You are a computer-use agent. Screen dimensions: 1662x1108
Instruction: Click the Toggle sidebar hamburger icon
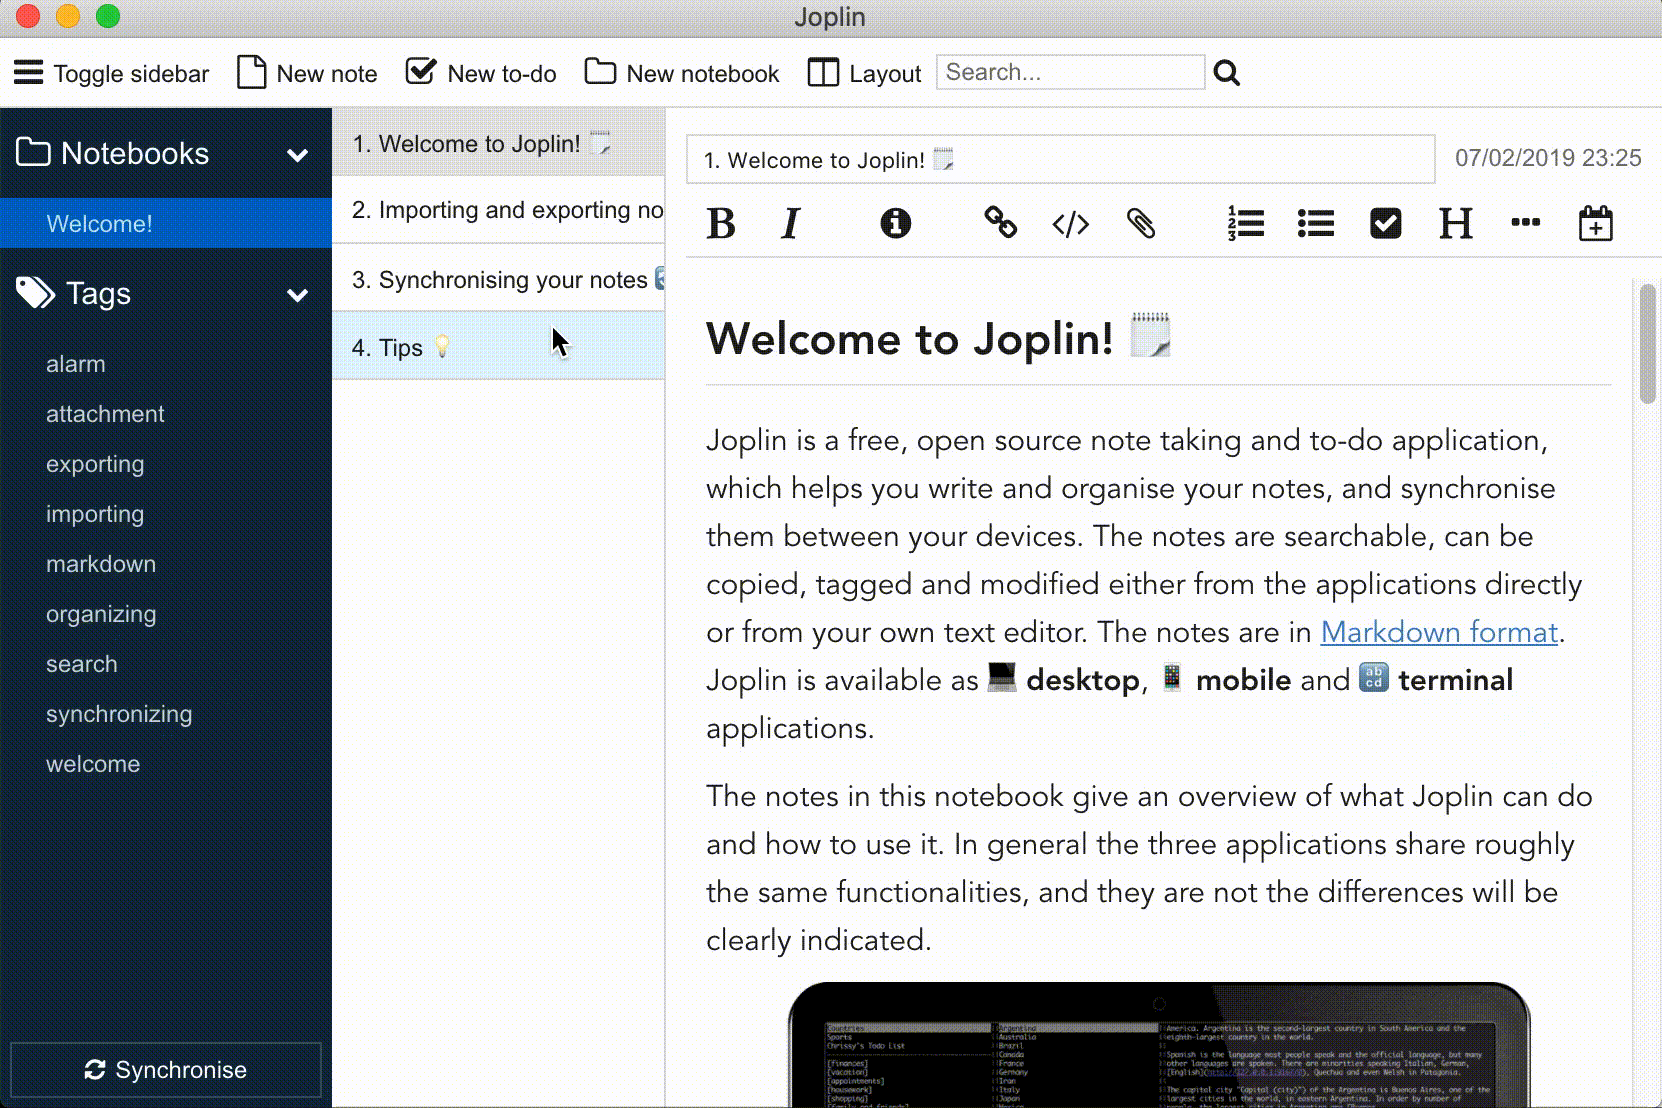click(x=28, y=73)
